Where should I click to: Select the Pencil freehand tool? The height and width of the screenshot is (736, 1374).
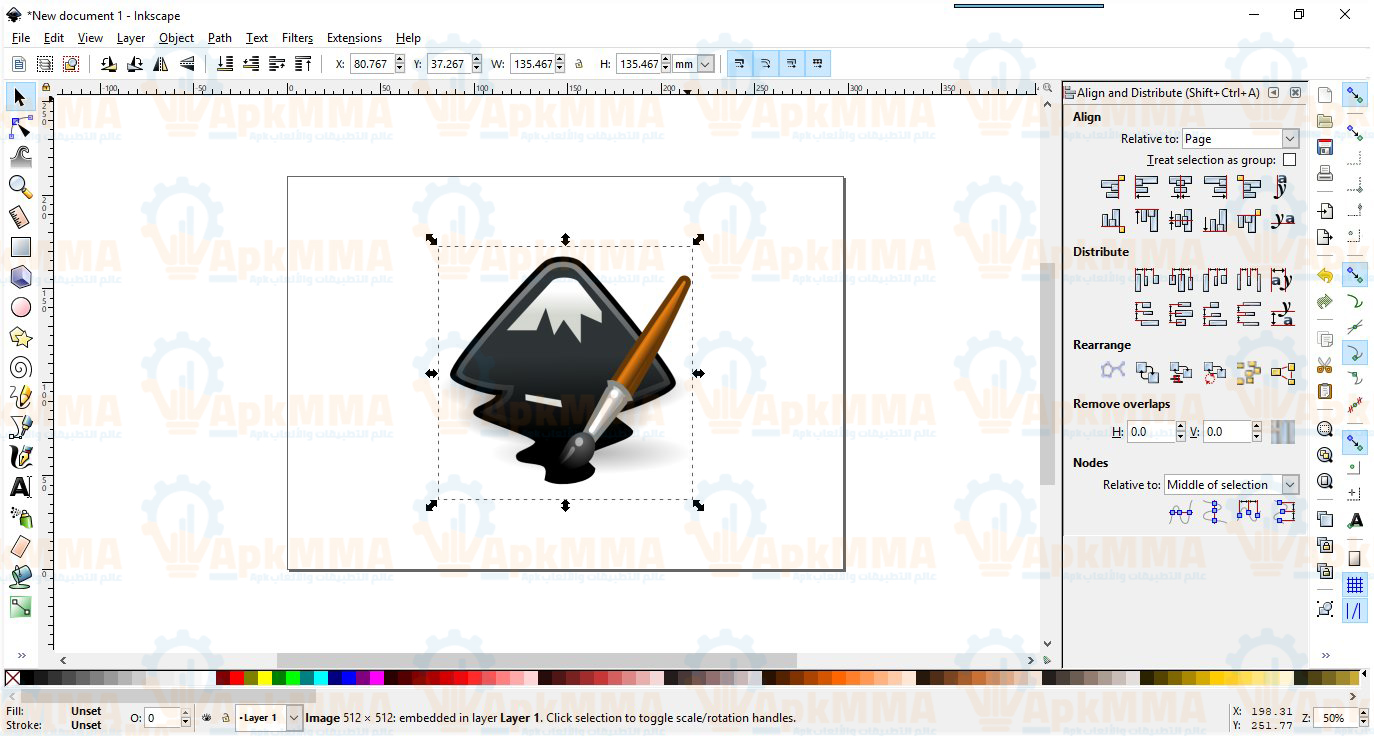click(20, 397)
